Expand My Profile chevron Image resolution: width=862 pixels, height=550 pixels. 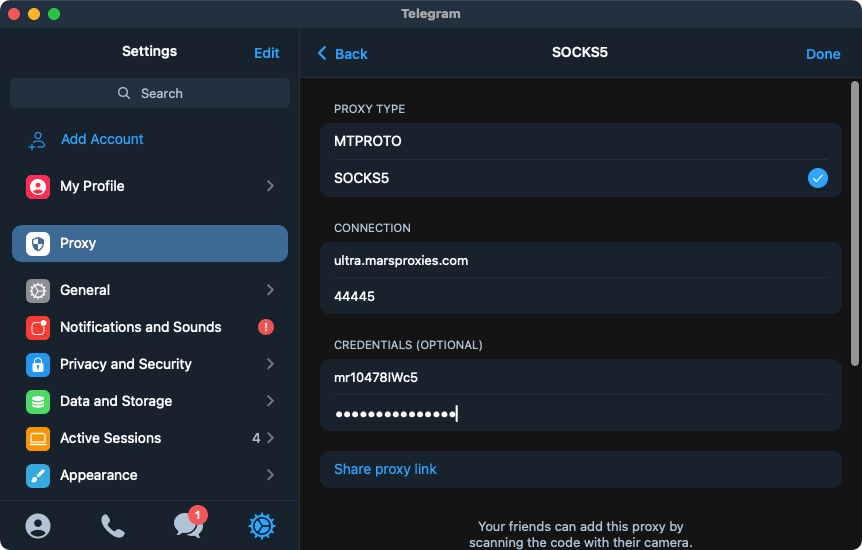tap(270, 186)
